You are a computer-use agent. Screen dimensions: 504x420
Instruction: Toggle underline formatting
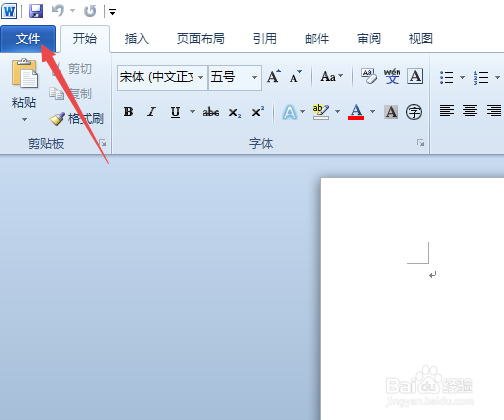(x=175, y=112)
